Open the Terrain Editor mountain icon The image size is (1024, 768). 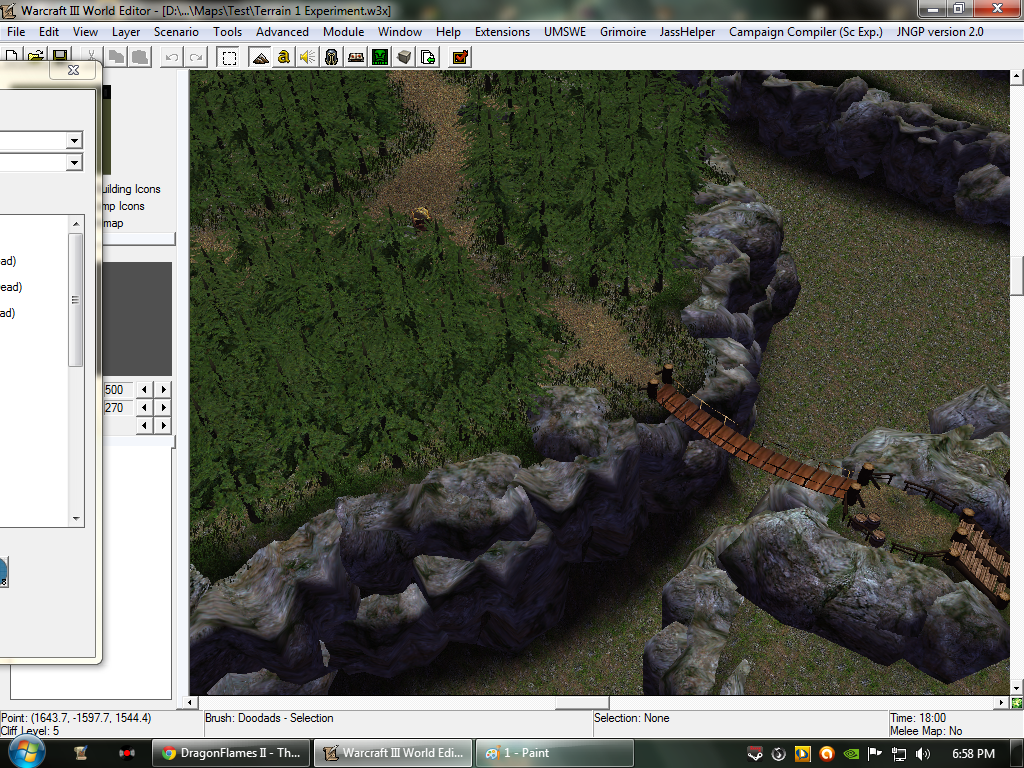[260, 57]
